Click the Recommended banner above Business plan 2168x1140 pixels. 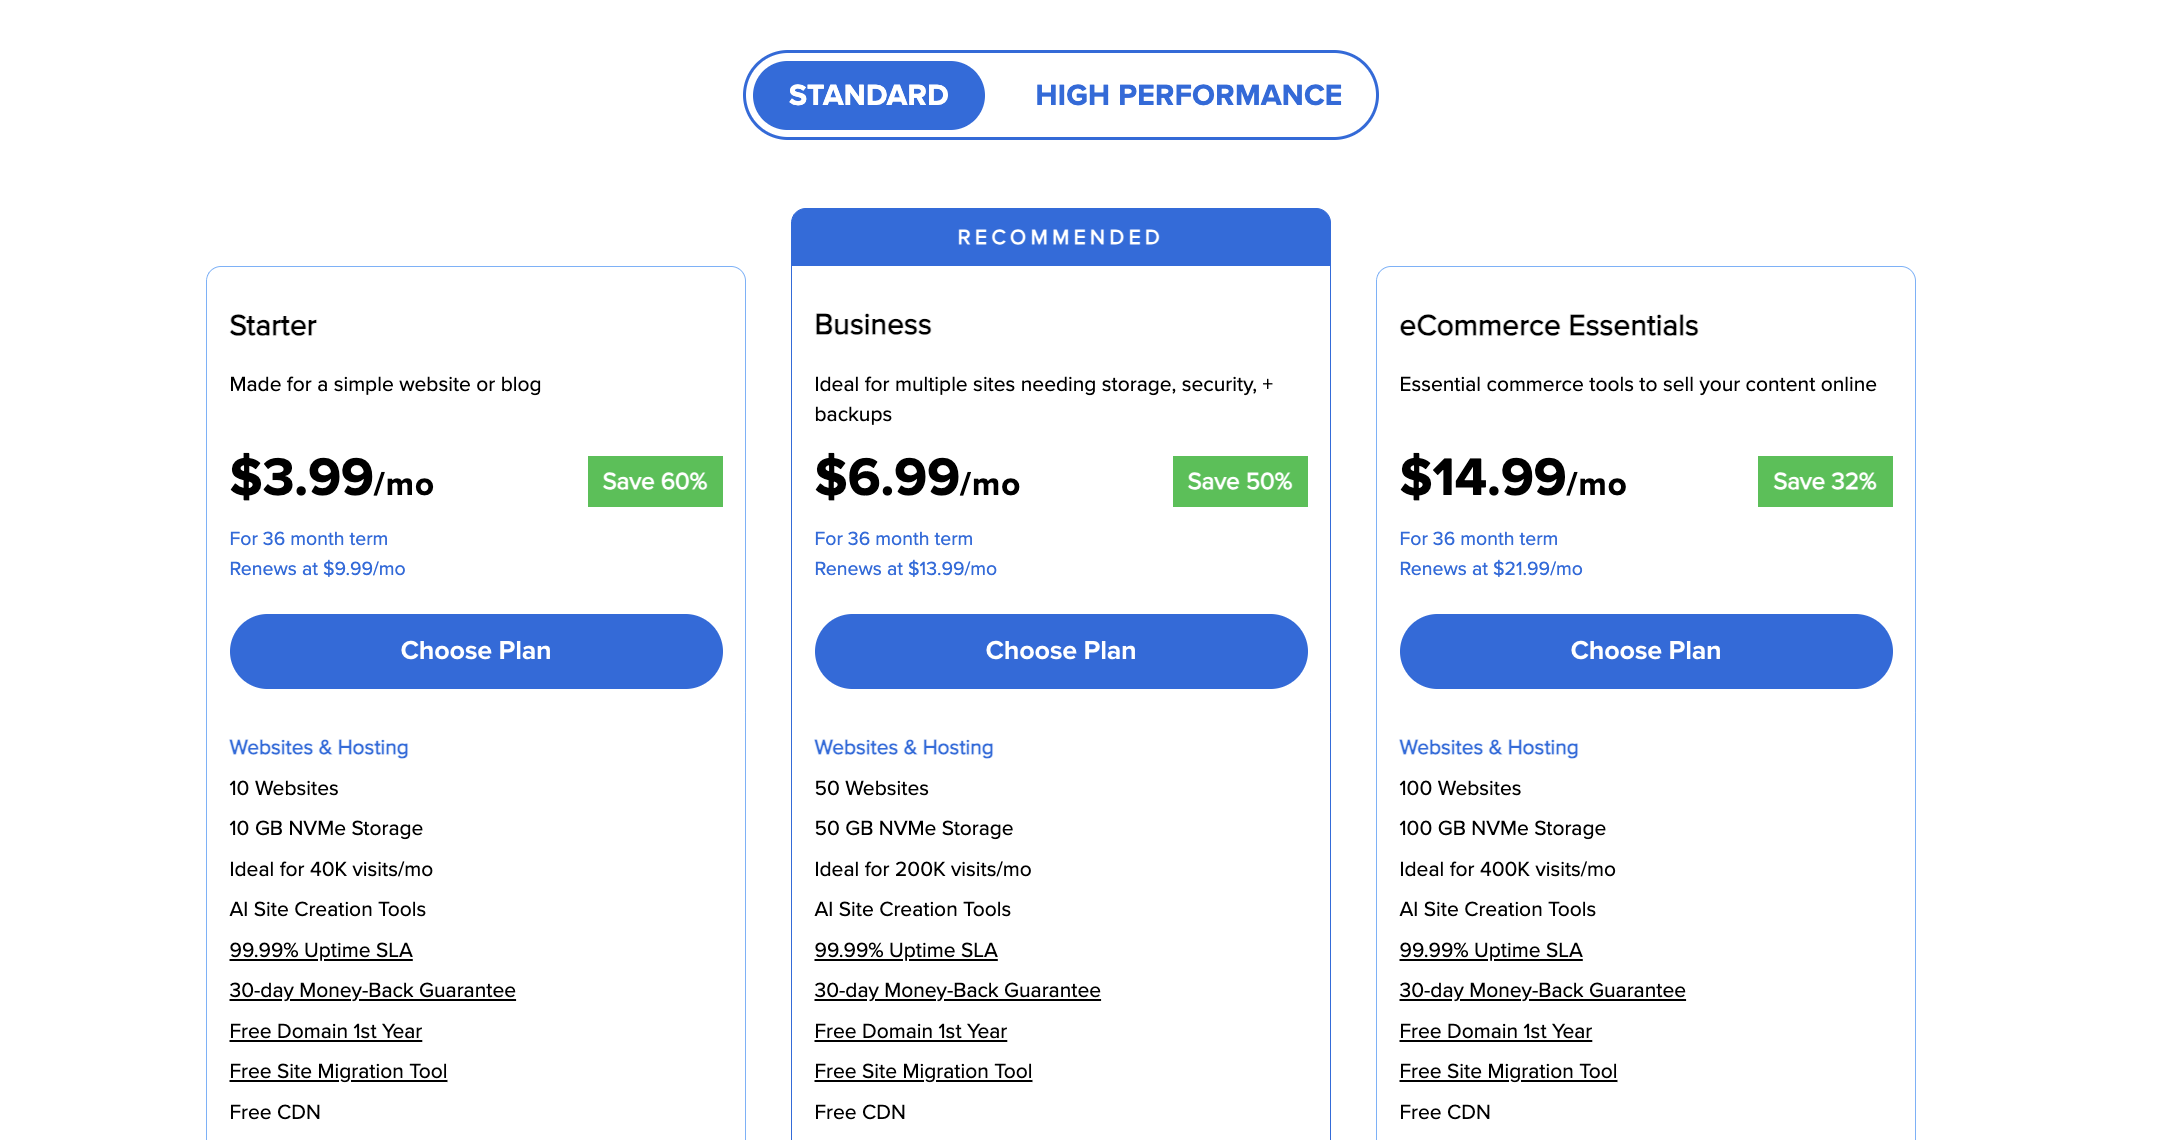(1060, 237)
